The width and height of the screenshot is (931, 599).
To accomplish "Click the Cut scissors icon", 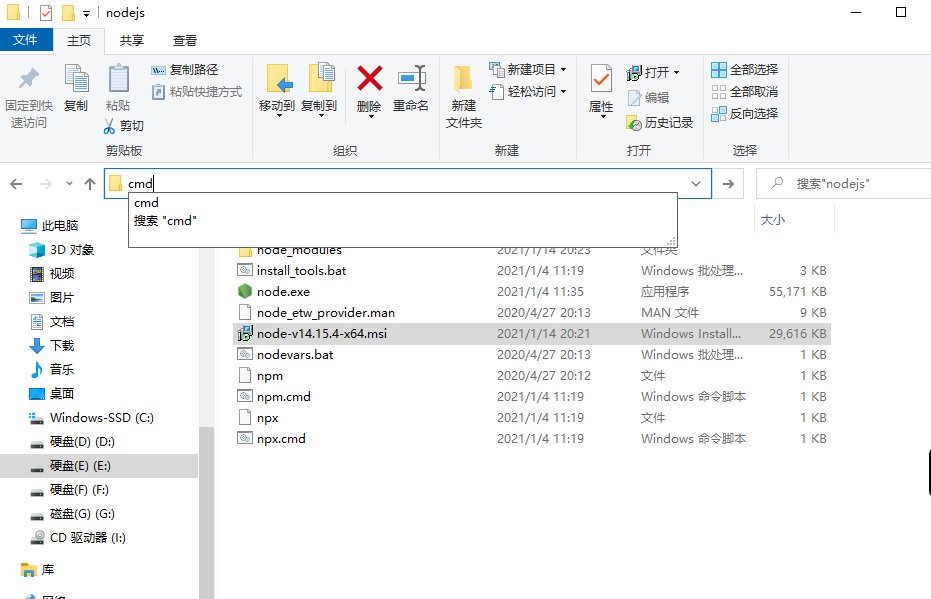I will coord(109,126).
